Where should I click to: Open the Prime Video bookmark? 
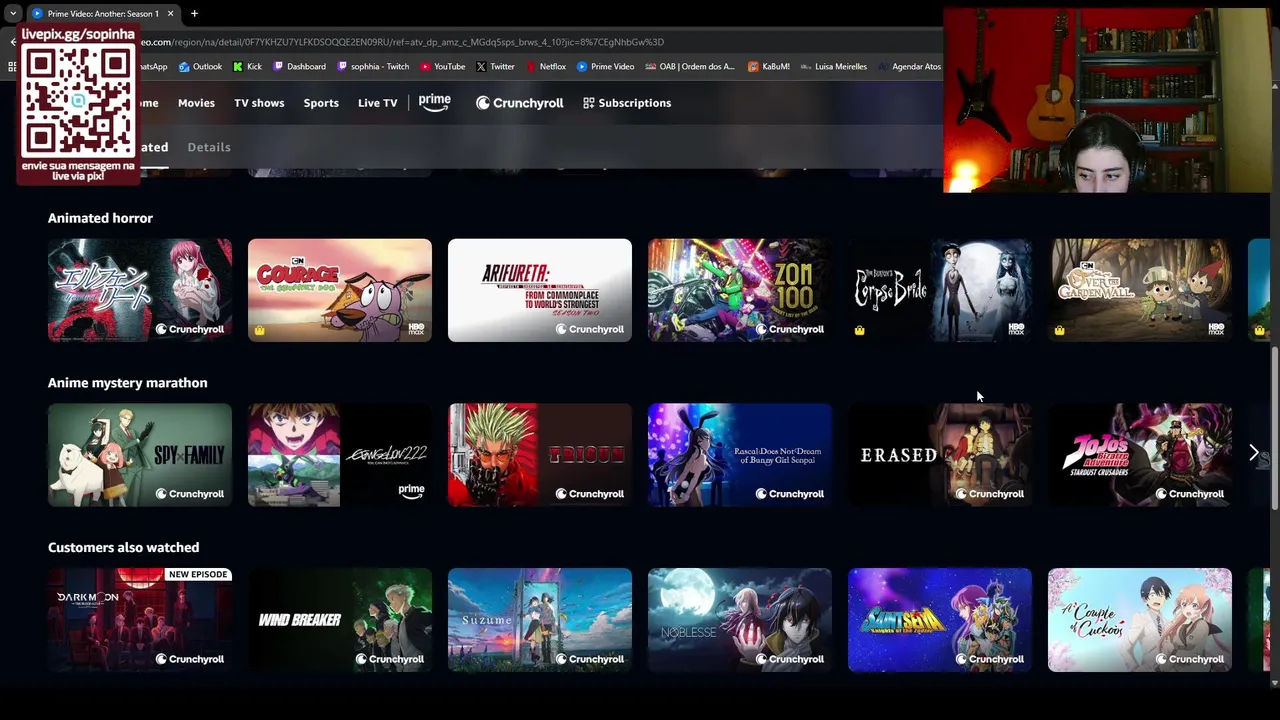605,67
